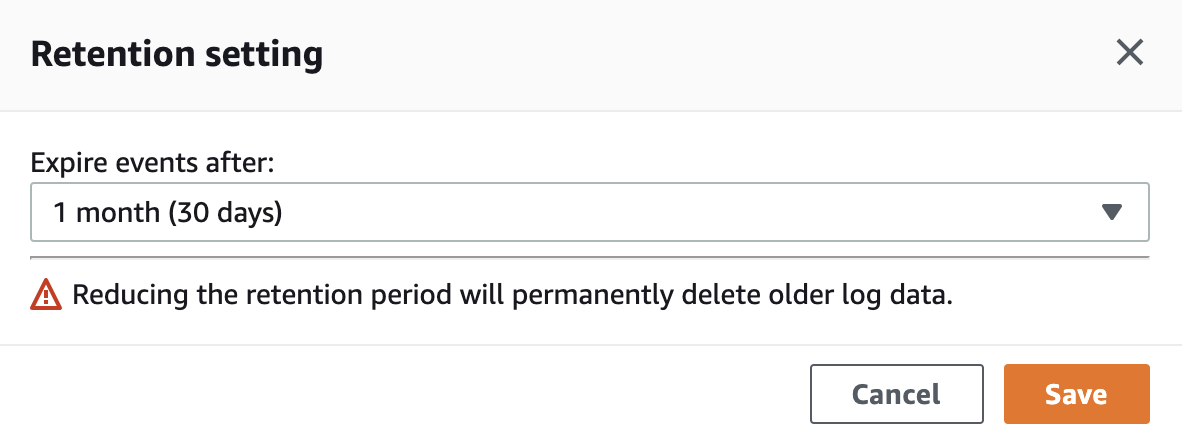The image size is (1182, 440).
Task: Save the retention setting
Action: [1076, 394]
